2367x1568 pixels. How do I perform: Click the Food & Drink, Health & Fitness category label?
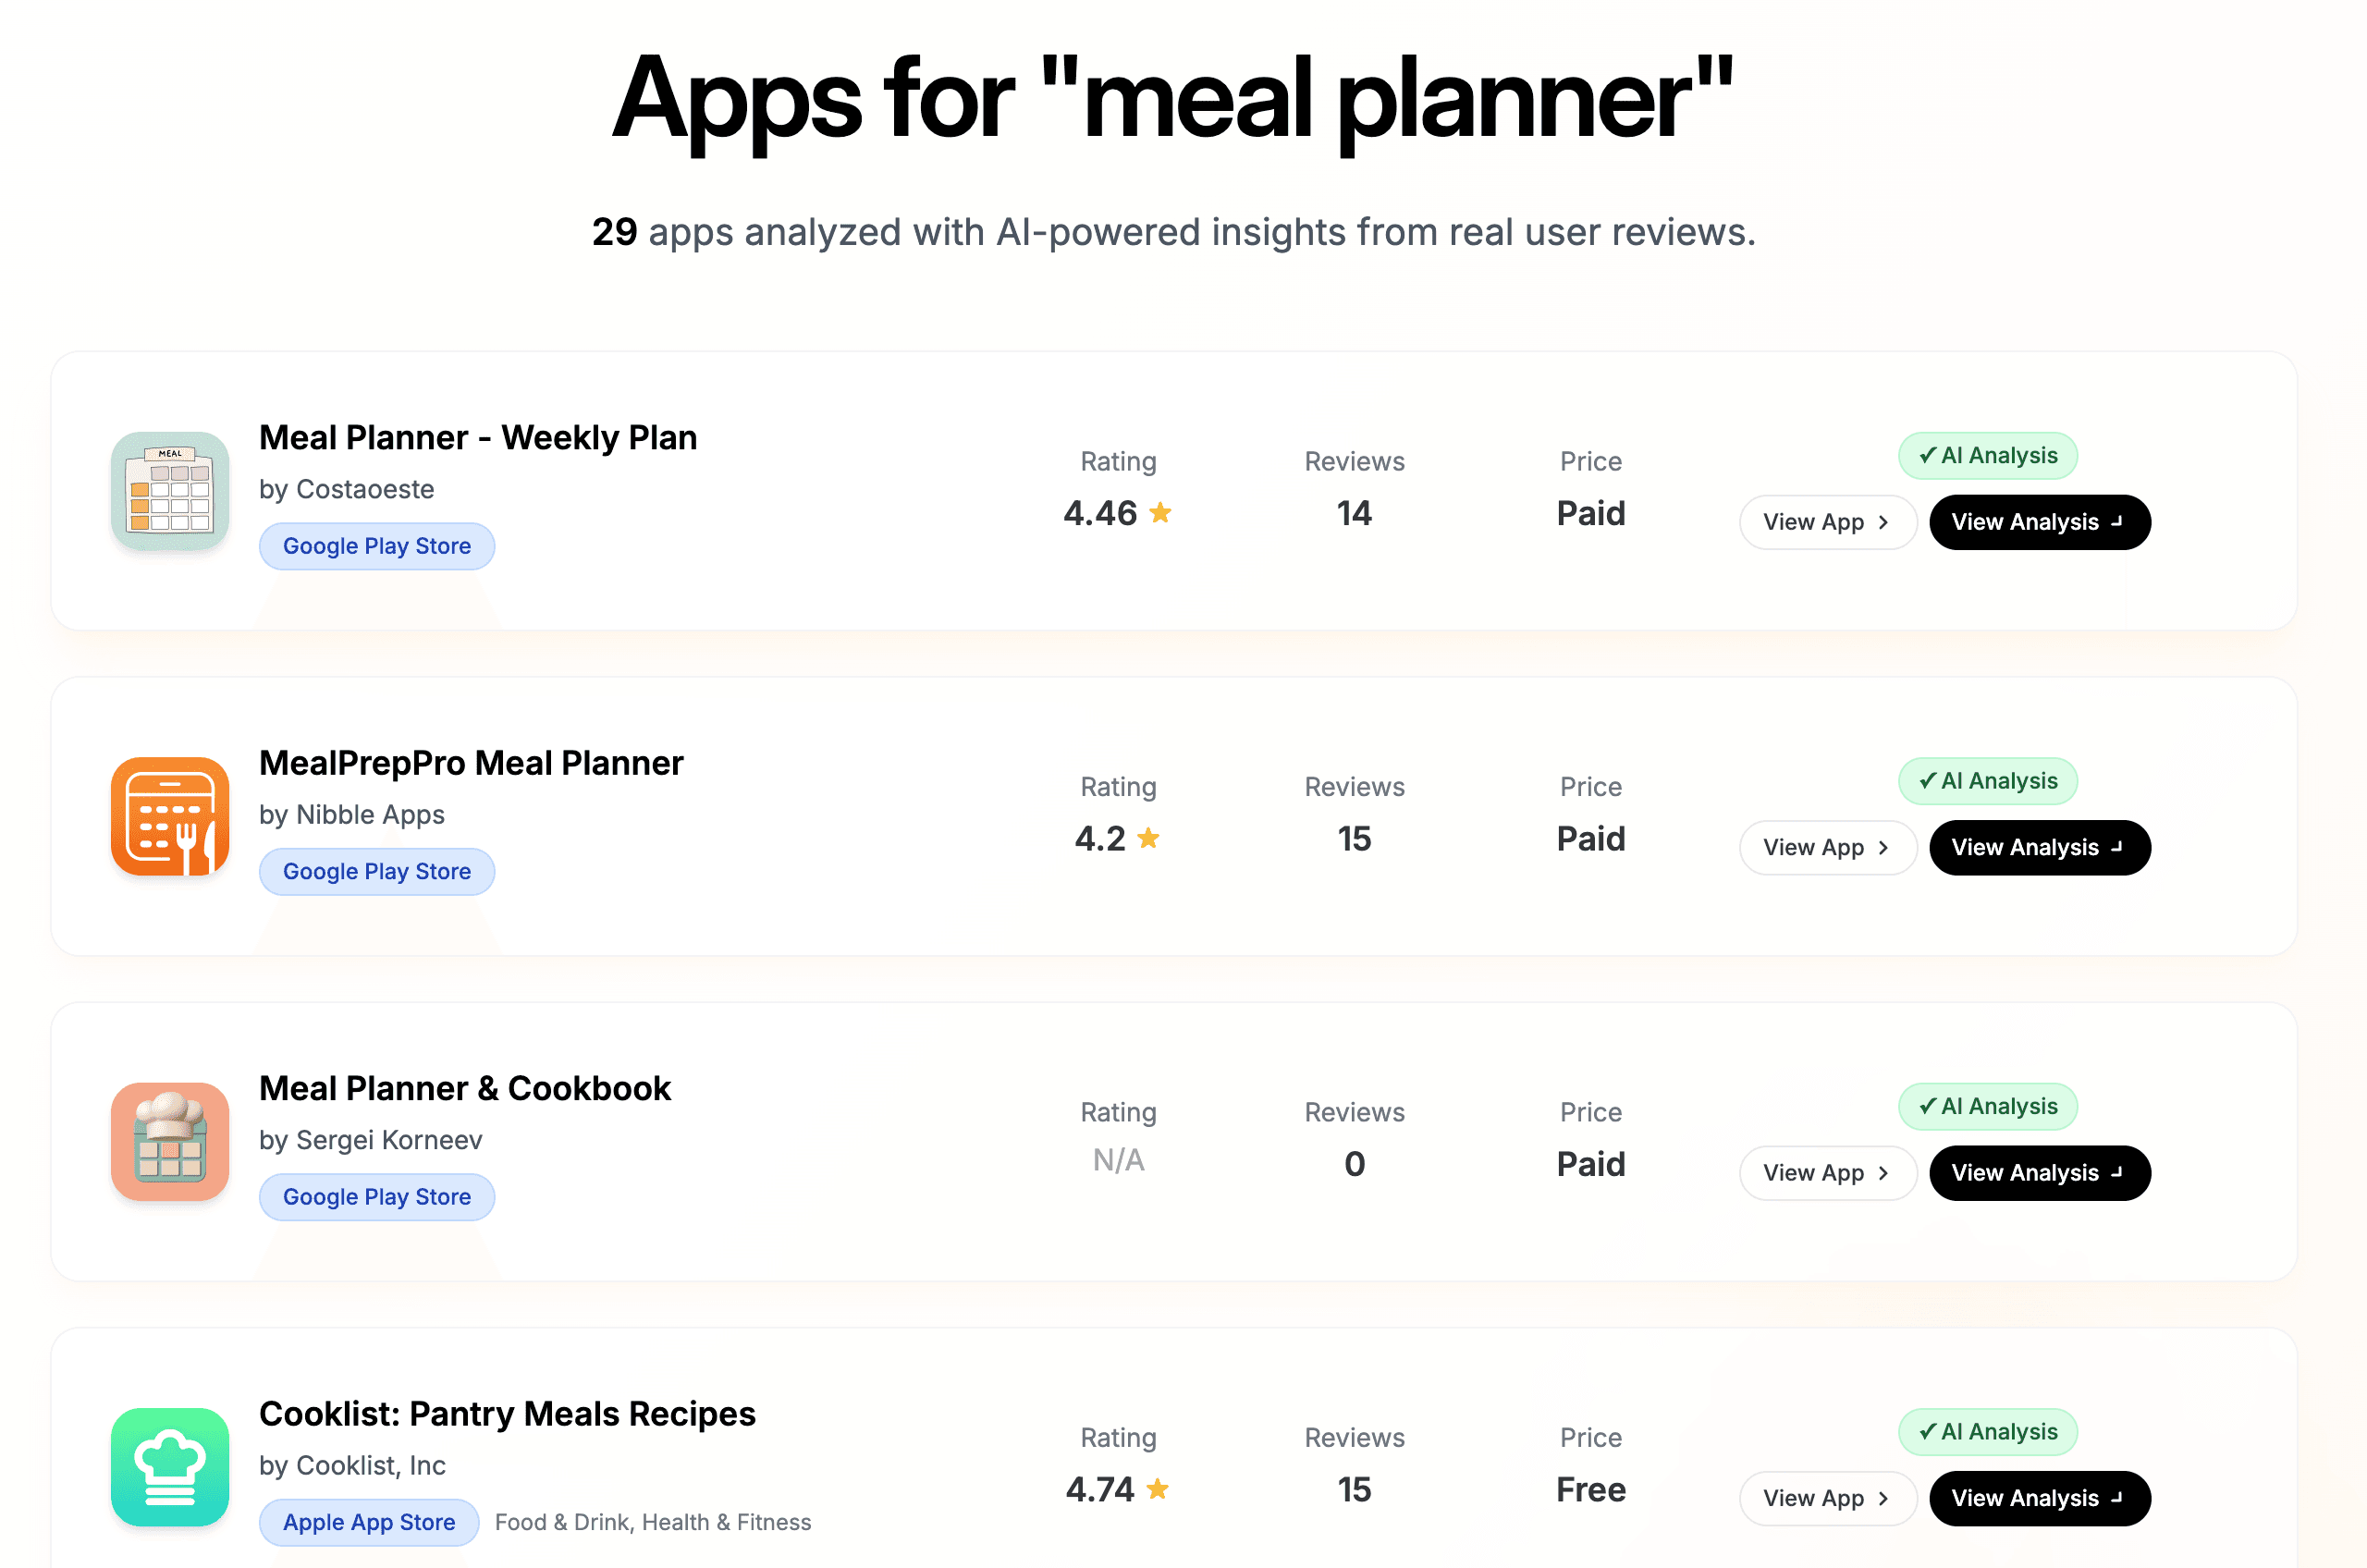point(653,1522)
